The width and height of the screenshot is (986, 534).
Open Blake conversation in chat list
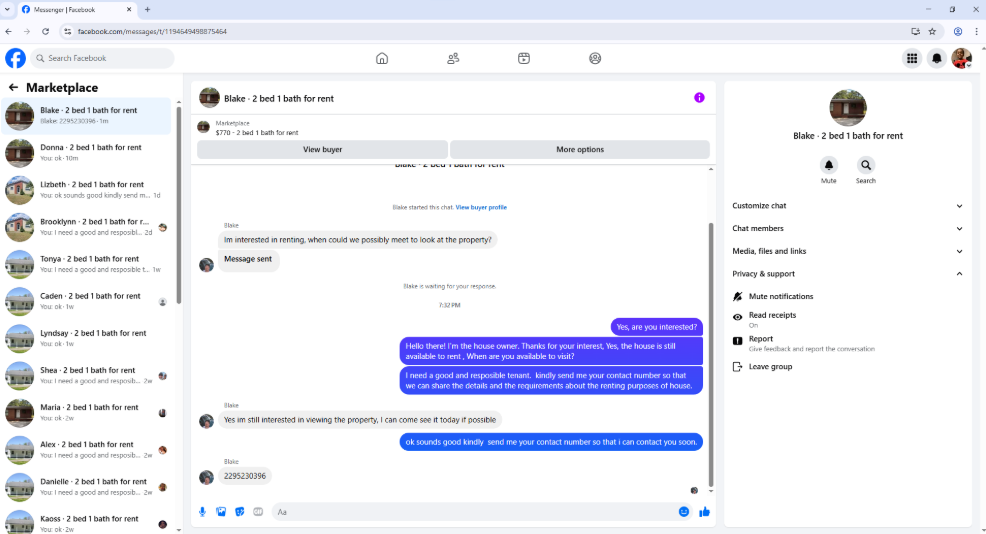tap(86, 116)
